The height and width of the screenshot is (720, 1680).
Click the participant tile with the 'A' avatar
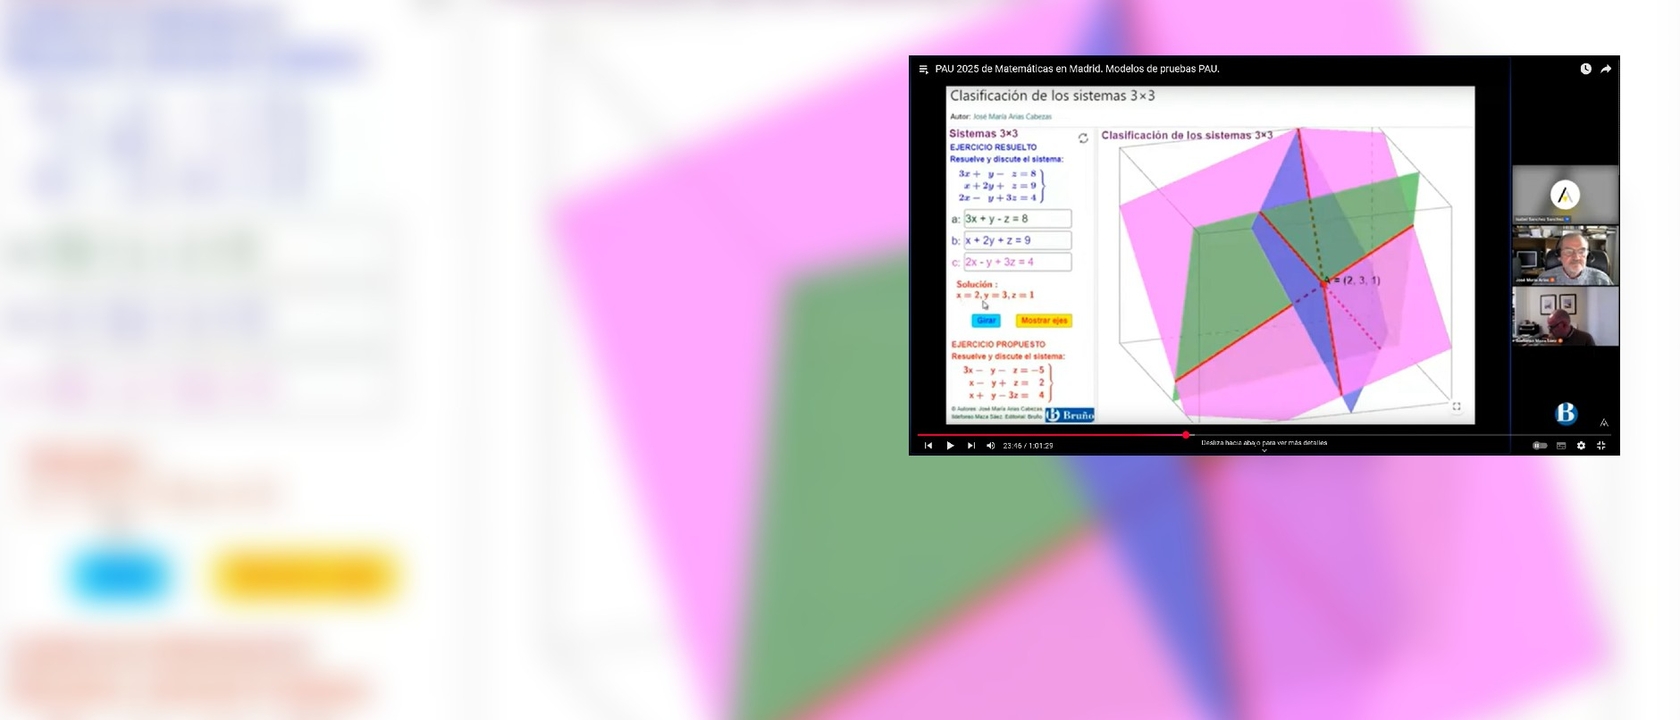[x=1565, y=195]
